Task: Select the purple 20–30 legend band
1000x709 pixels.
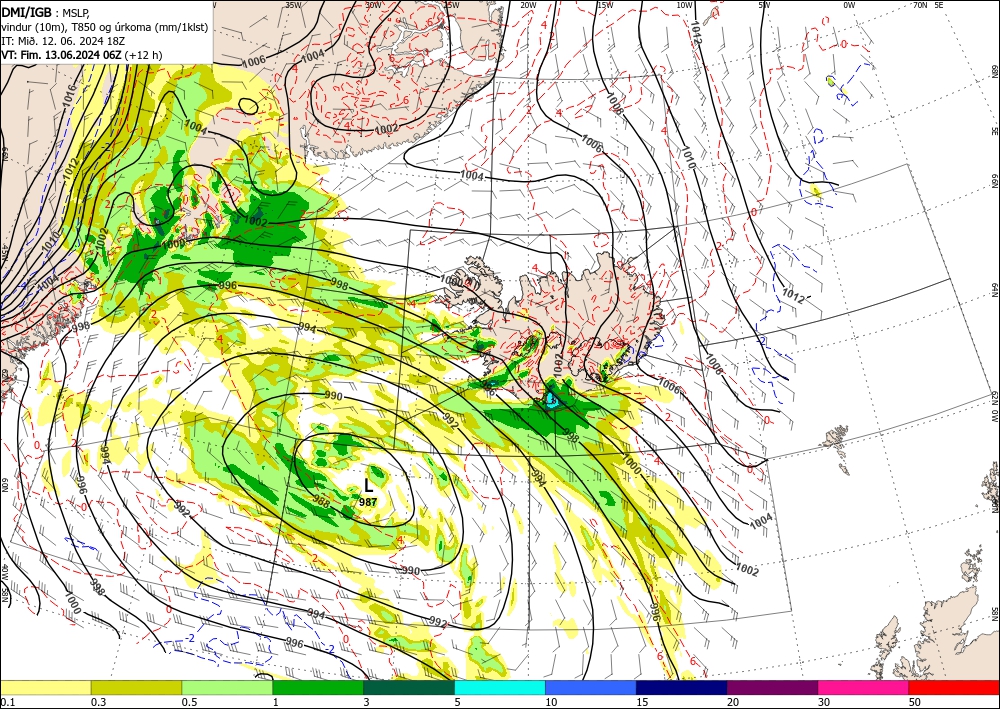Action: (772, 687)
